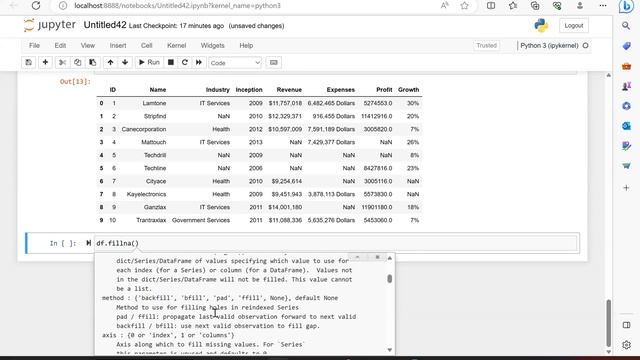Select the Lamtone name cell

[x=154, y=103]
